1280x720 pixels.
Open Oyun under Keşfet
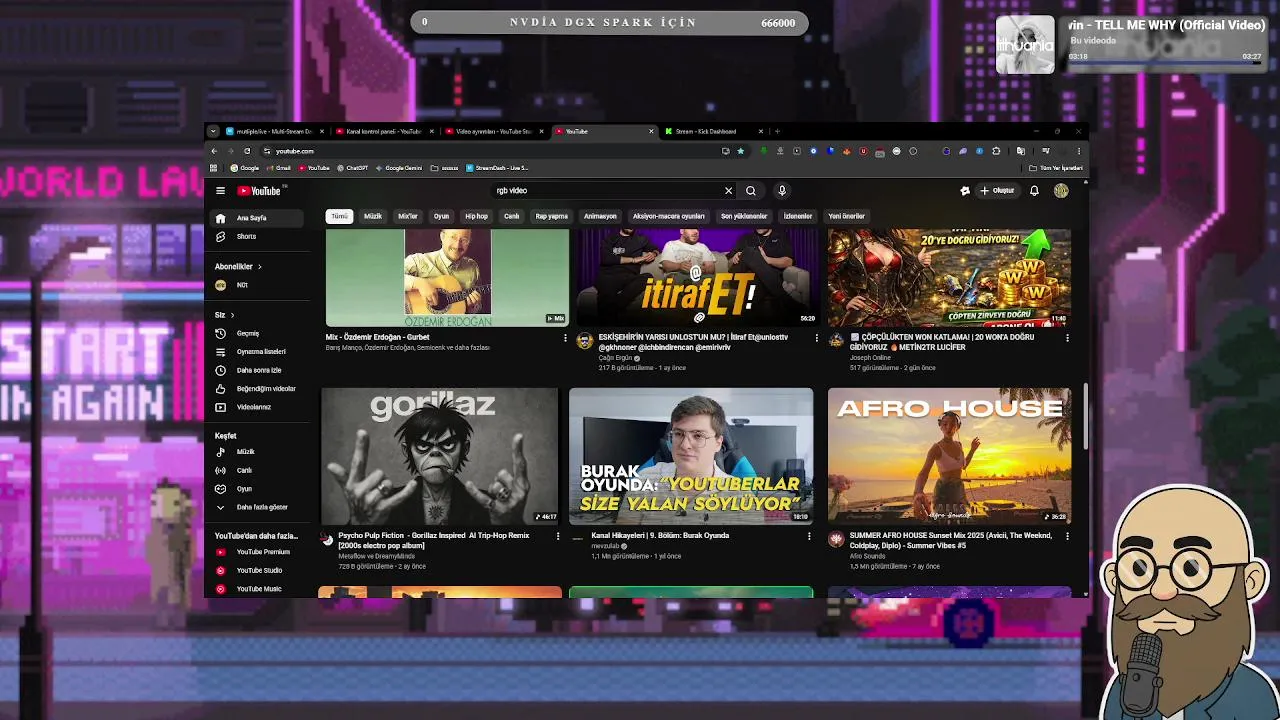[258, 489]
